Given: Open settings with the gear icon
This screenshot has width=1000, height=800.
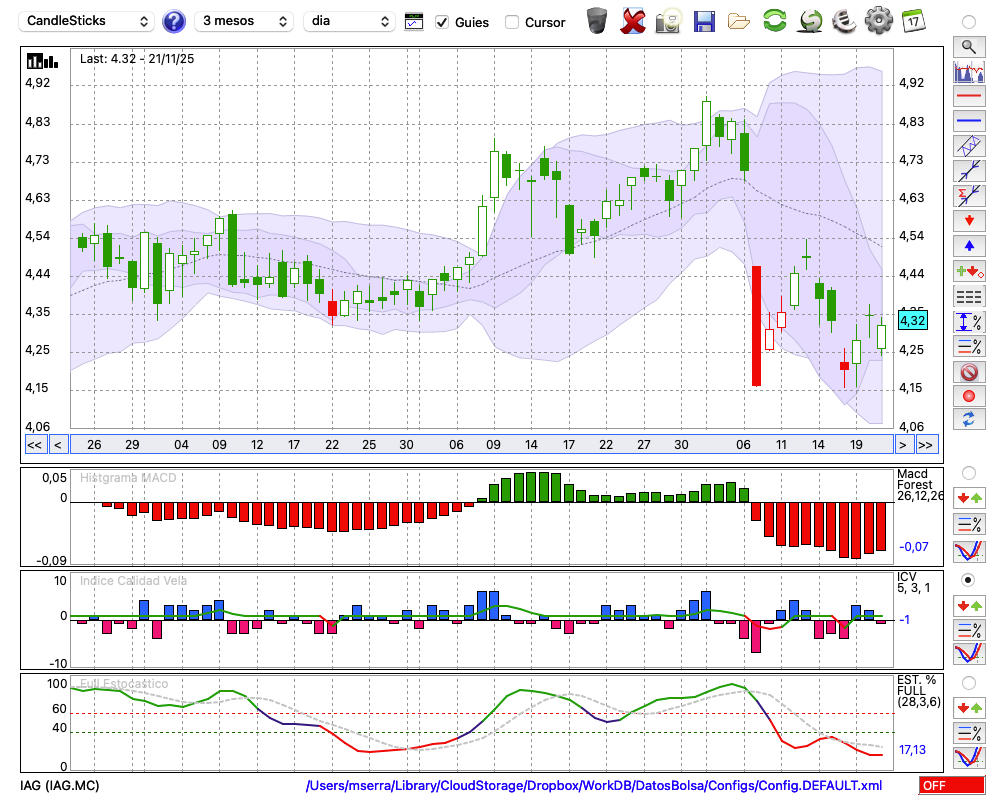Looking at the screenshot, I should pyautogui.click(x=878, y=21).
